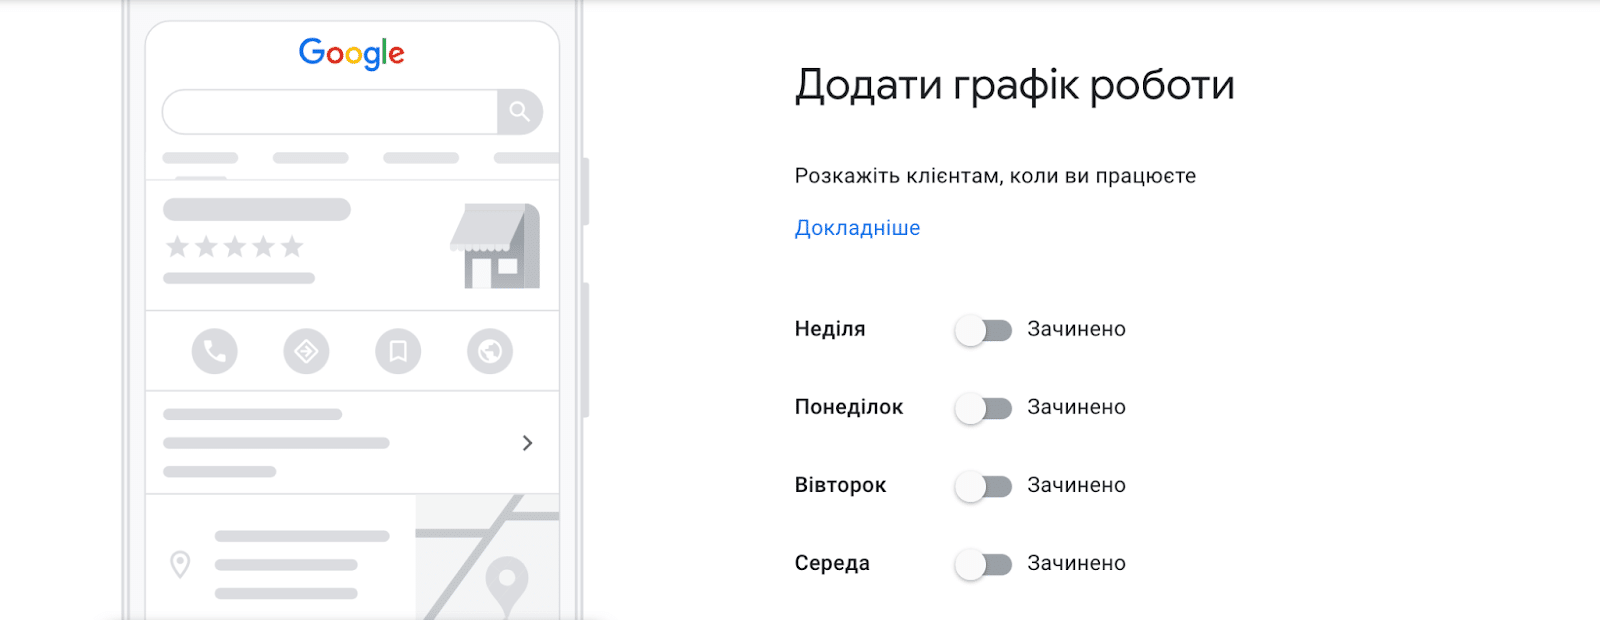
Task: Toggle the Неділя opening hours switch
Action: coord(984,330)
